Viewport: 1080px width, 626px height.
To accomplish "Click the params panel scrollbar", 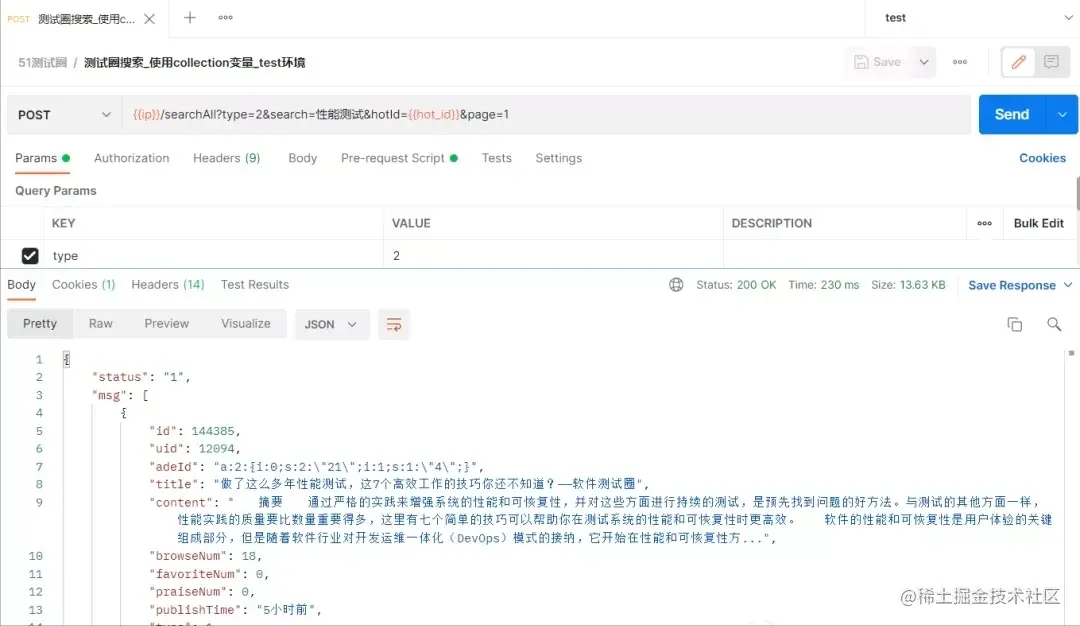I will coord(1077,193).
